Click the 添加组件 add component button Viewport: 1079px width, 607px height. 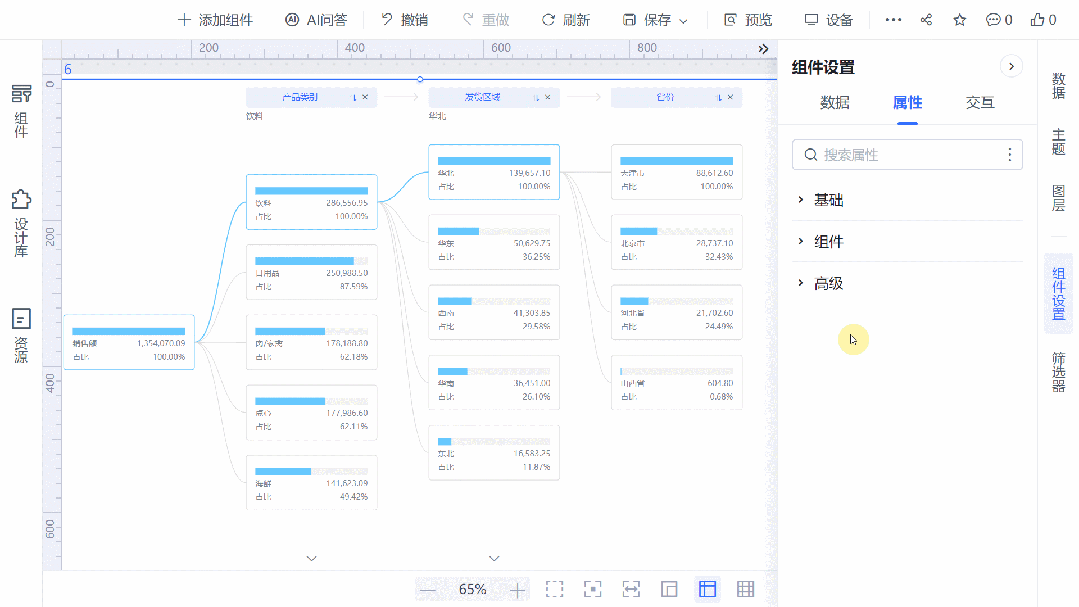(x=215, y=20)
